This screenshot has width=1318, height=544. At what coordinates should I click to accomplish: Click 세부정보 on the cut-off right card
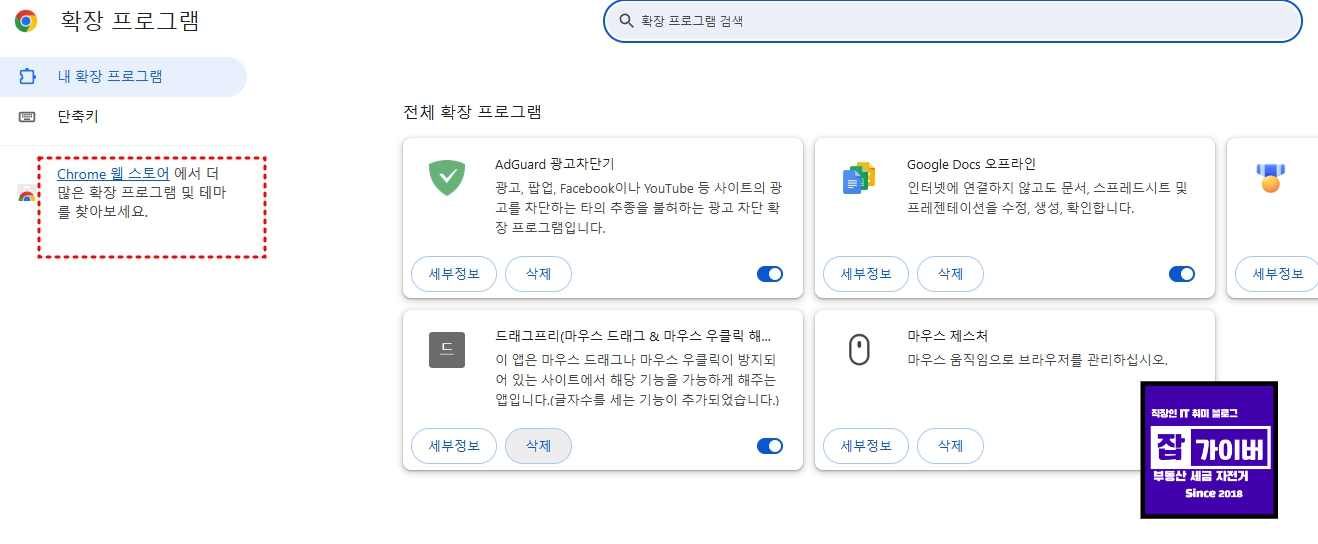(1276, 274)
